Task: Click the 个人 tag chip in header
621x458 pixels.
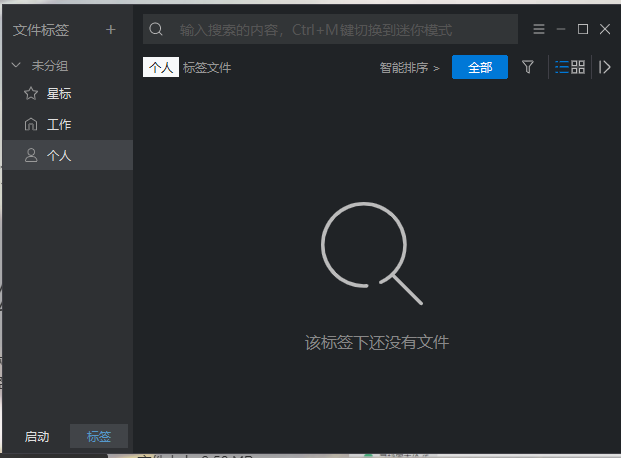Action: [x=161, y=68]
